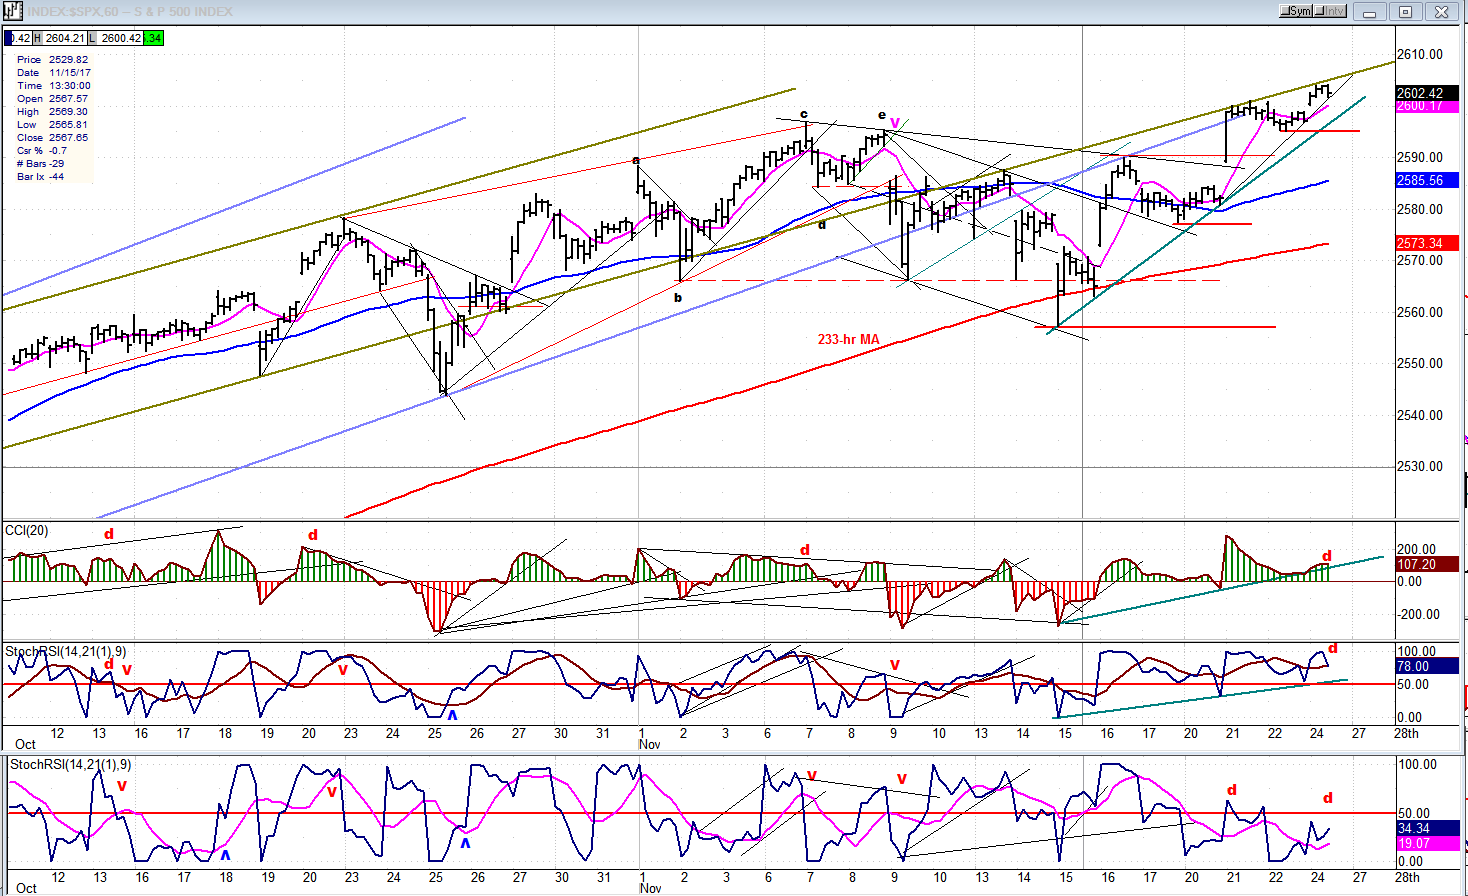Minimize the chart window
Screen dimensions: 1468x896
pyautogui.click(x=1369, y=12)
